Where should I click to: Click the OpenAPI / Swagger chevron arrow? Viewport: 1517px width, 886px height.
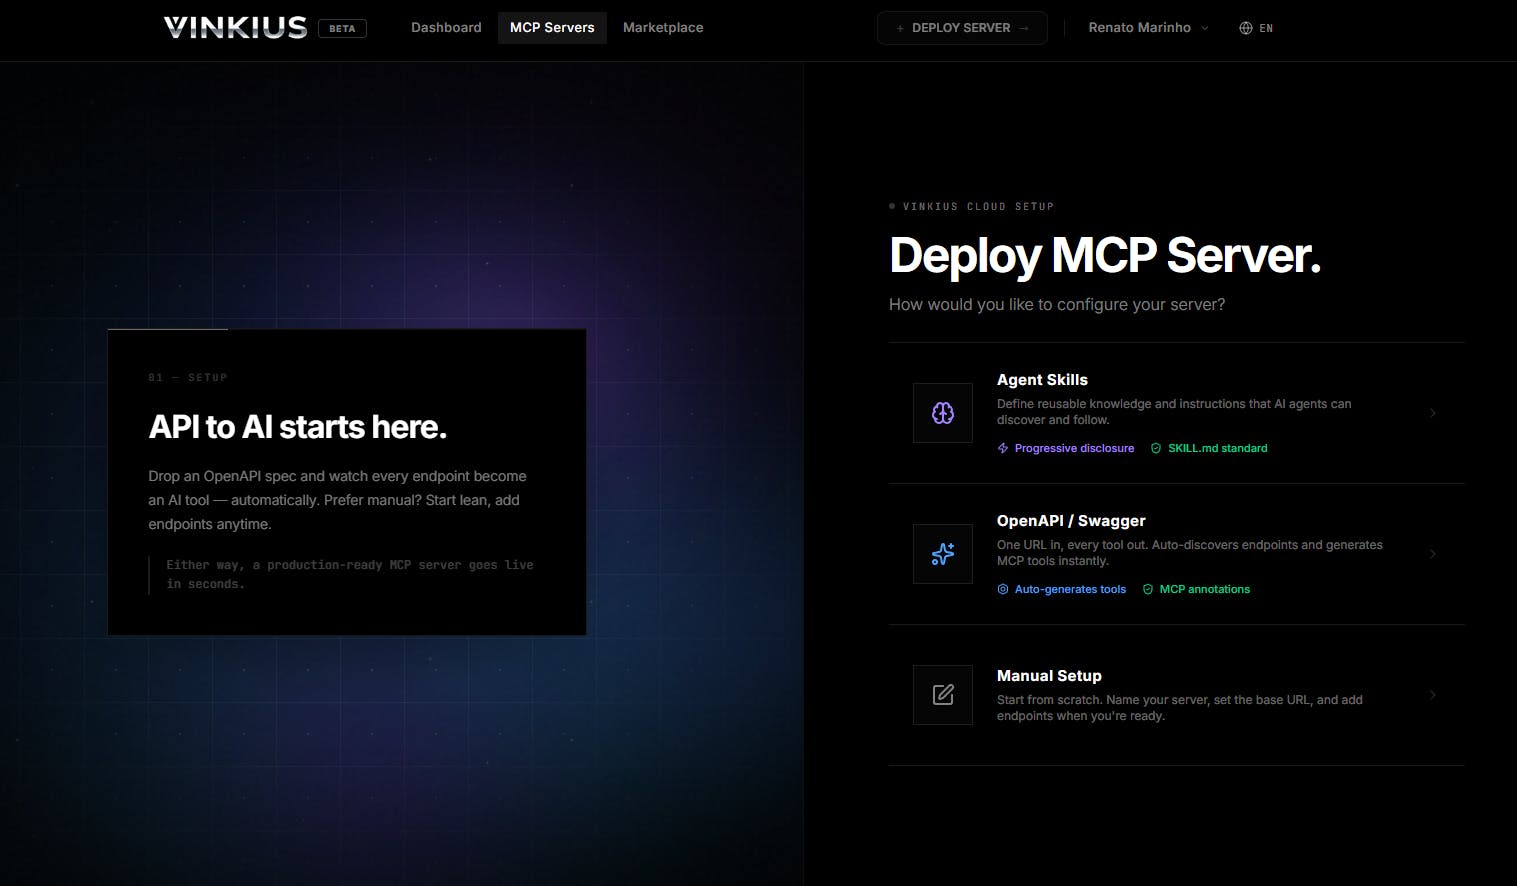point(1433,554)
